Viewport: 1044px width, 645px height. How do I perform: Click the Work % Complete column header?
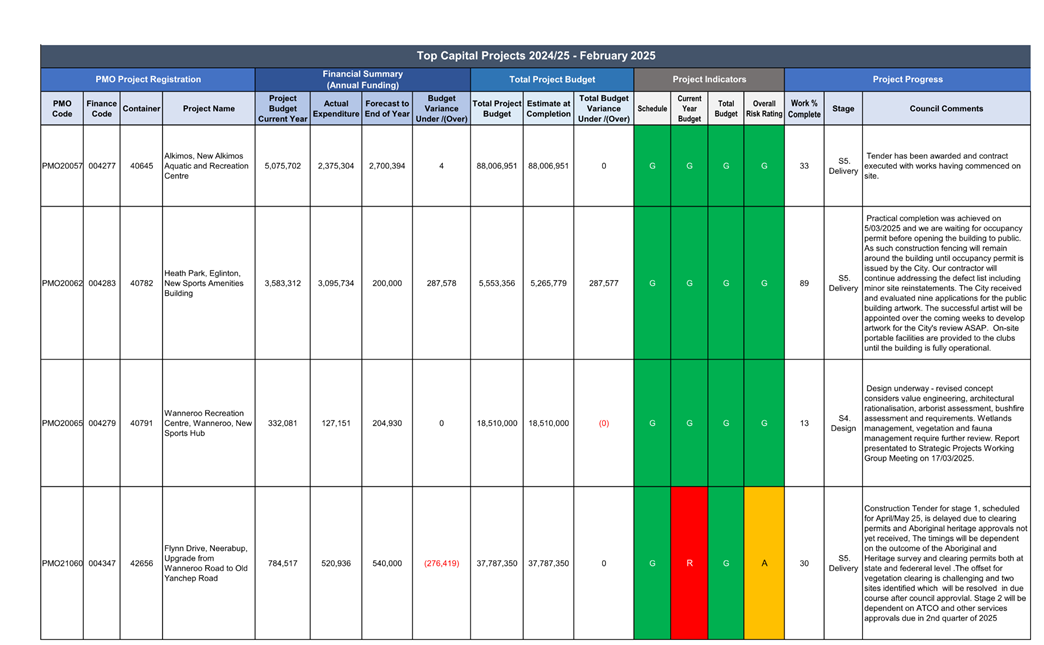804,109
